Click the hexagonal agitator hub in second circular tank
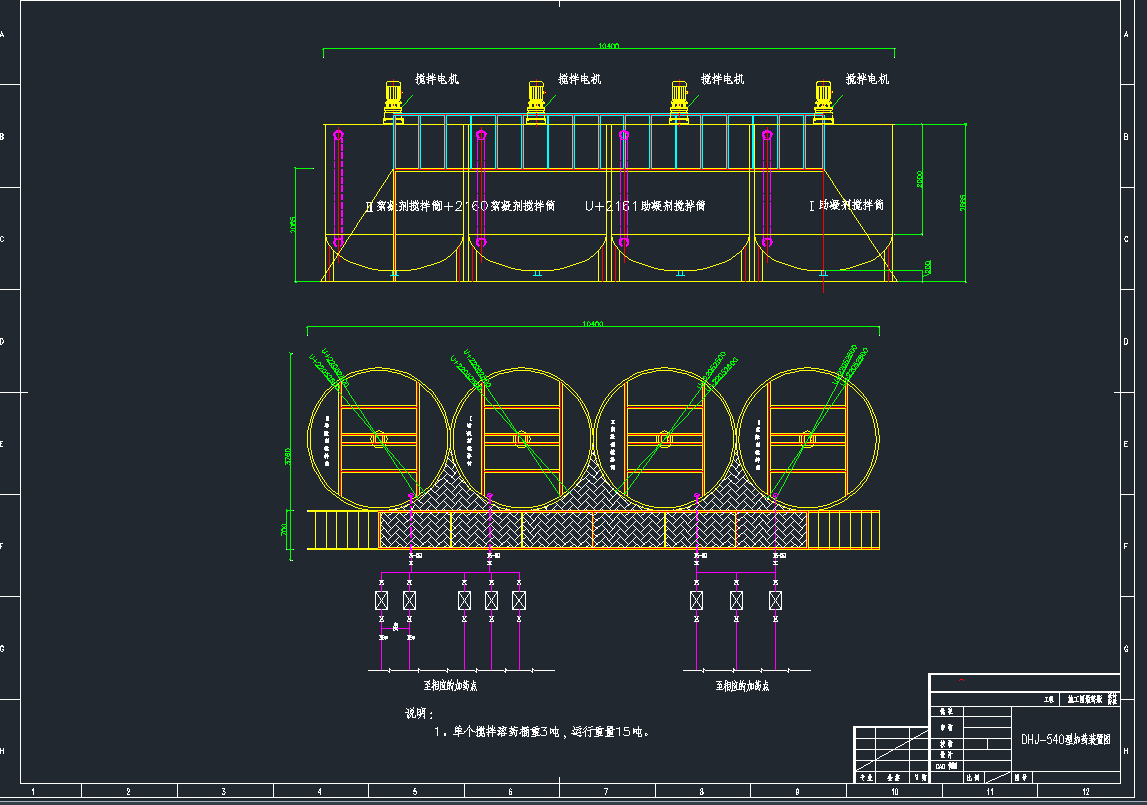The image size is (1147, 805). (521, 439)
